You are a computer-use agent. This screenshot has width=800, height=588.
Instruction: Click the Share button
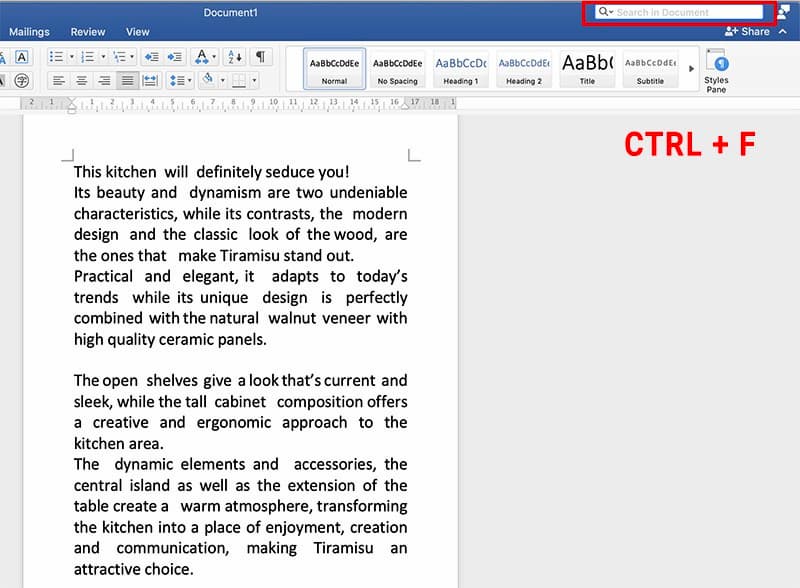tap(748, 31)
